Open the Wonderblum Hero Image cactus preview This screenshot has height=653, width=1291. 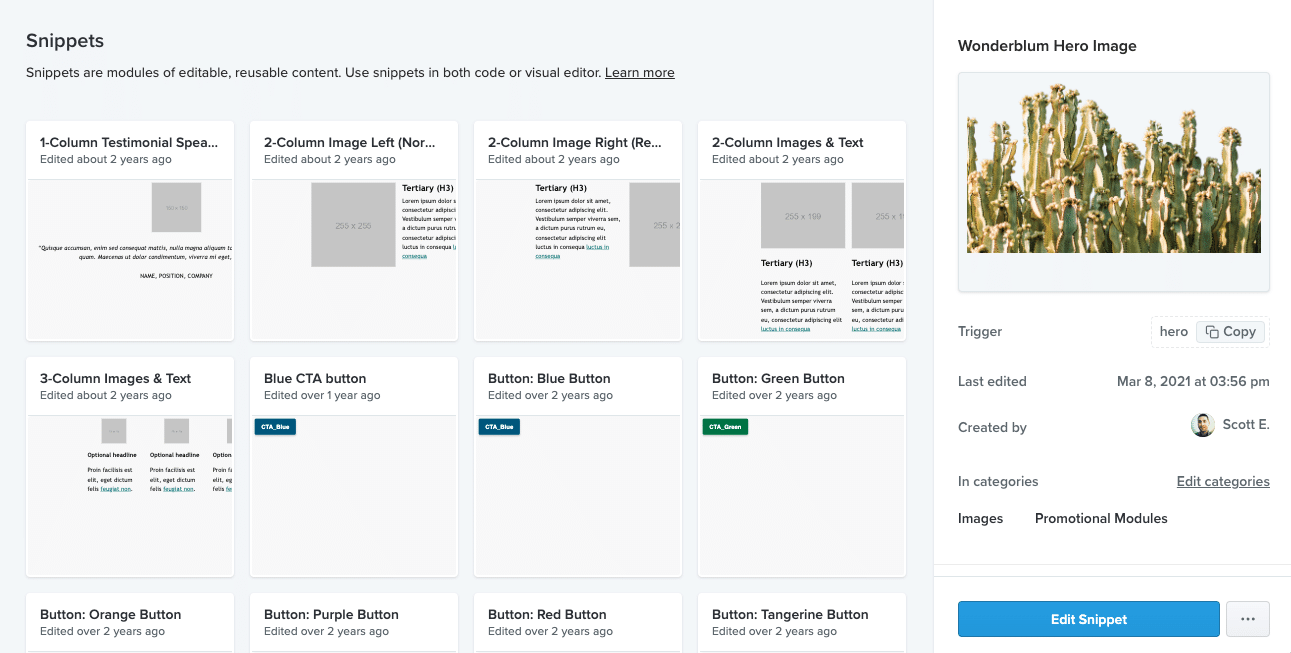pos(1114,182)
